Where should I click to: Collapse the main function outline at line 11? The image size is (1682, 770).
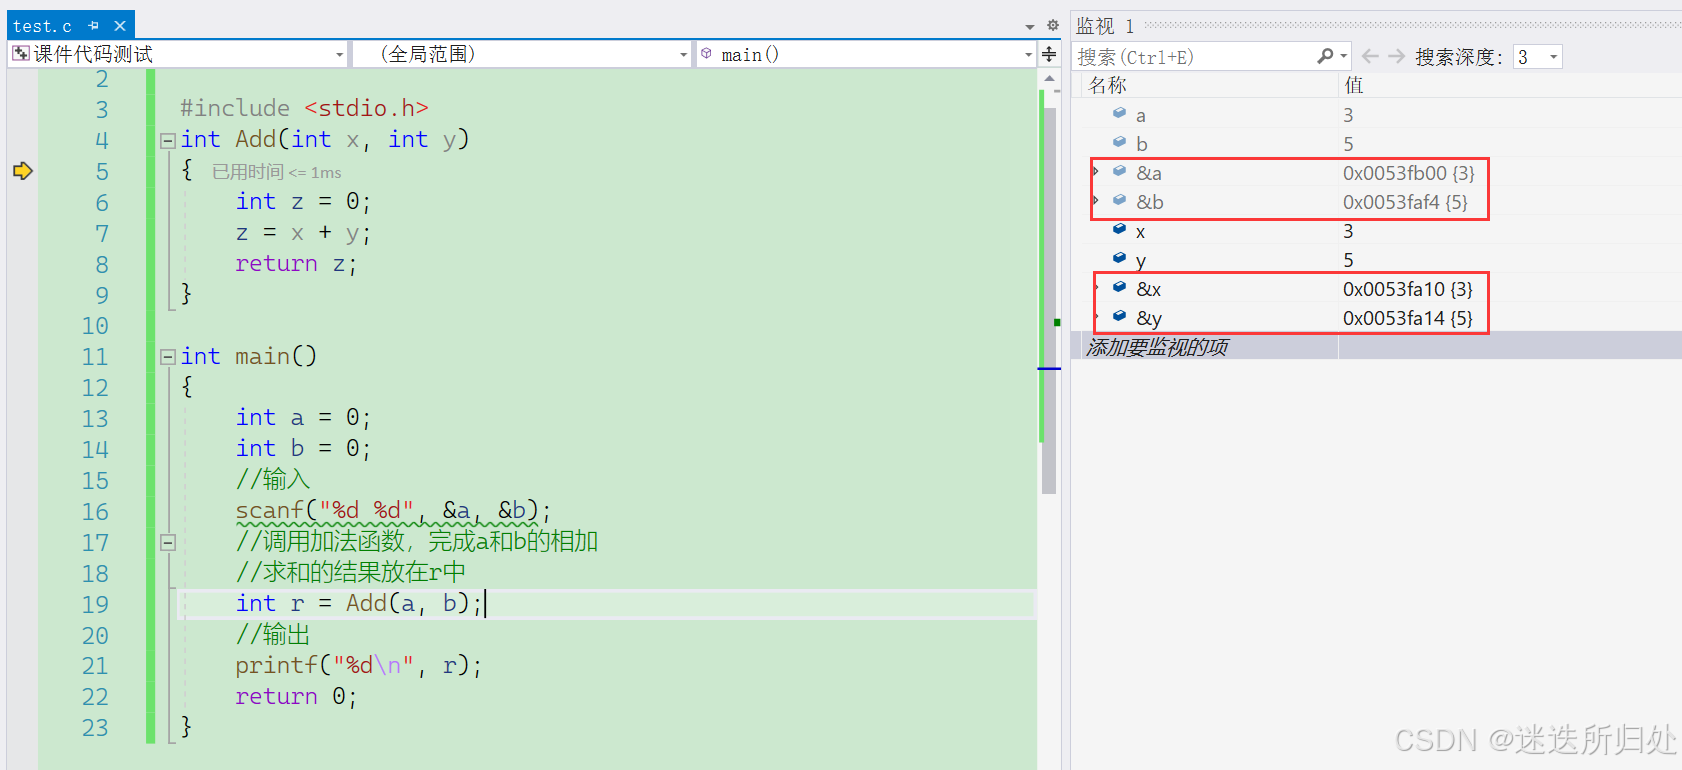pyautogui.click(x=168, y=357)
